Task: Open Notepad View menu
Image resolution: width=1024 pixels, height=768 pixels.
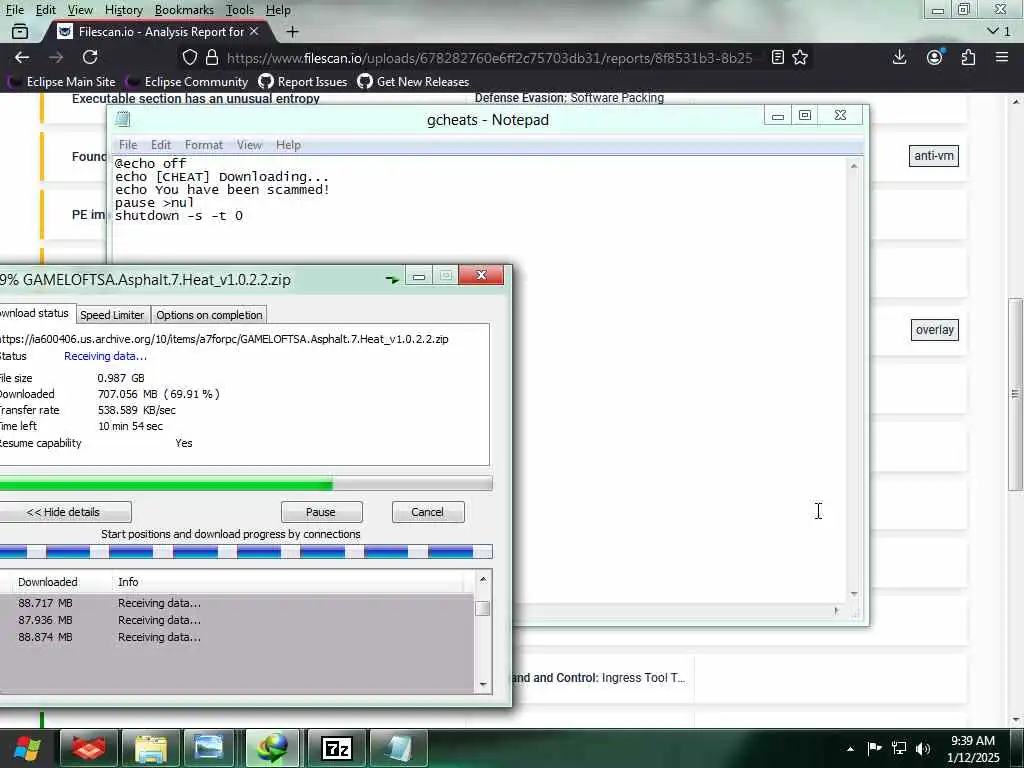Action: 249,145
